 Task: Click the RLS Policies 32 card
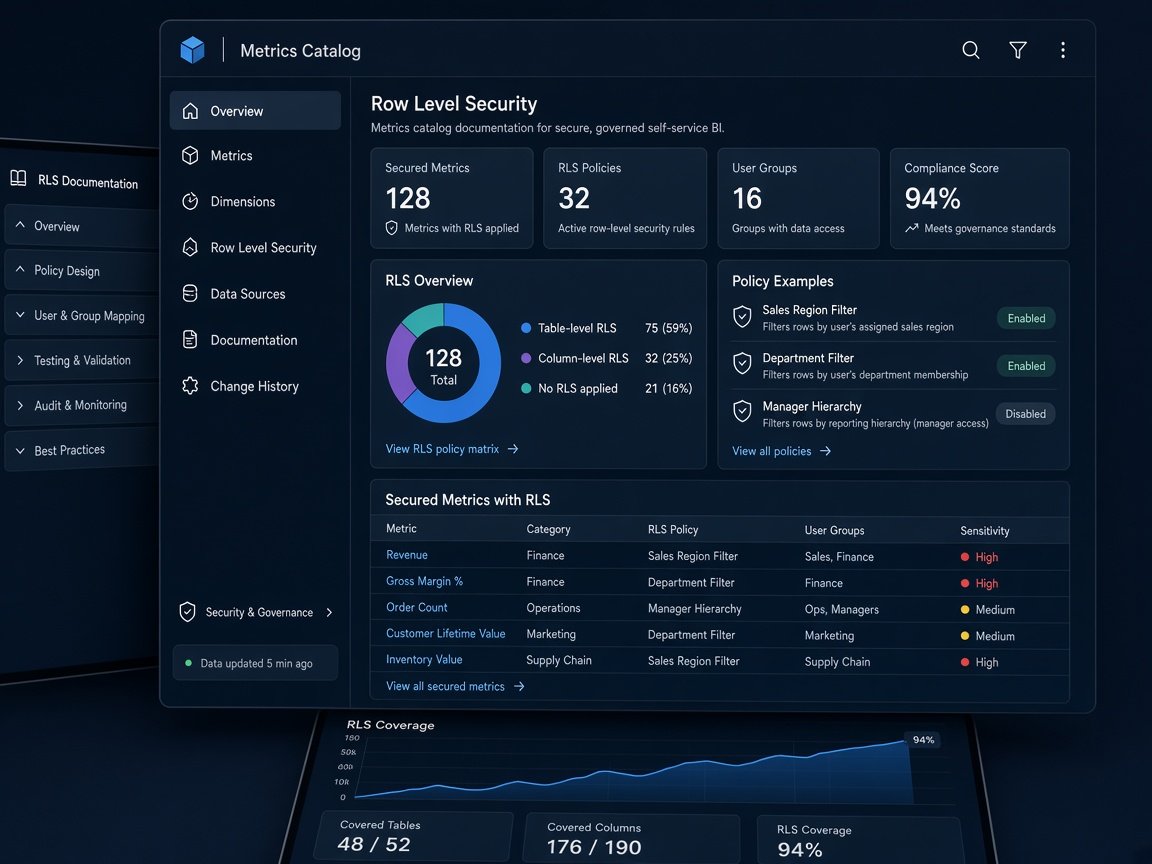click(625, 198)
